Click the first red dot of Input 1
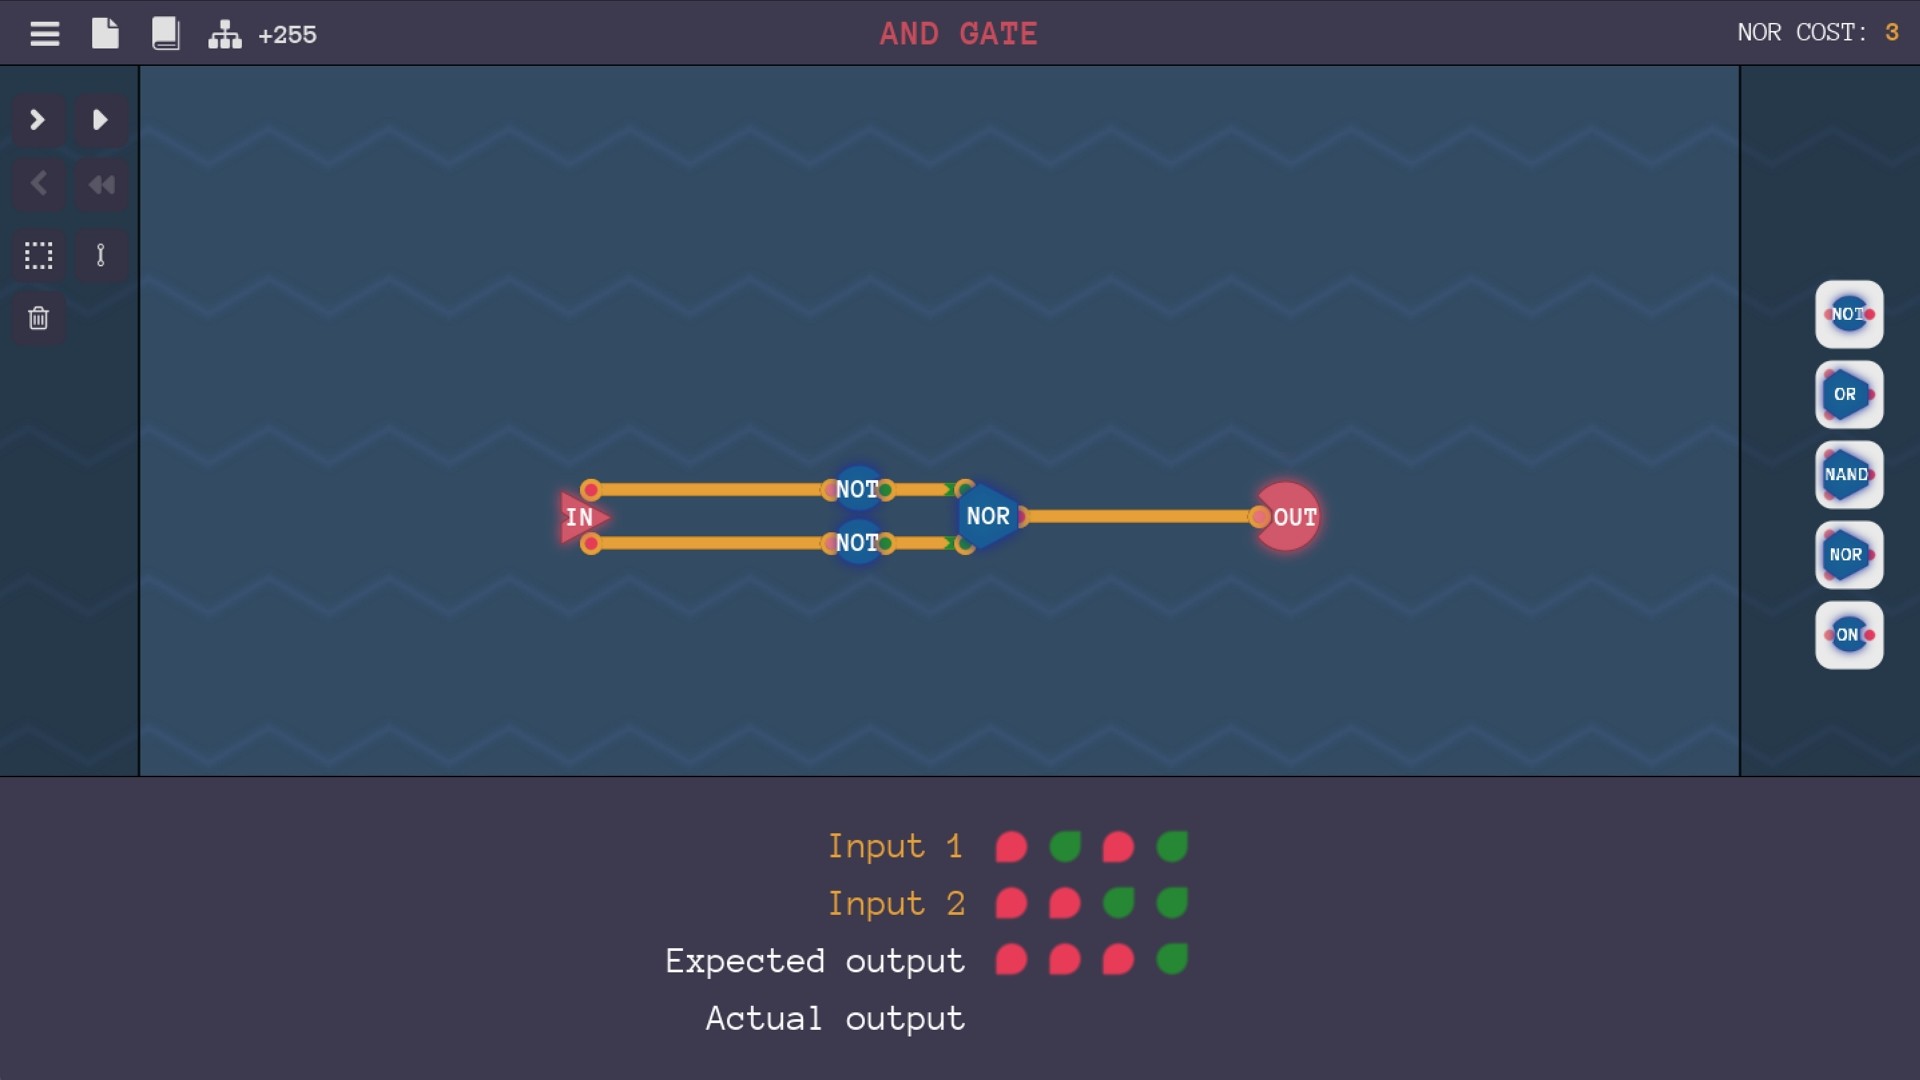 point(1011,847)
